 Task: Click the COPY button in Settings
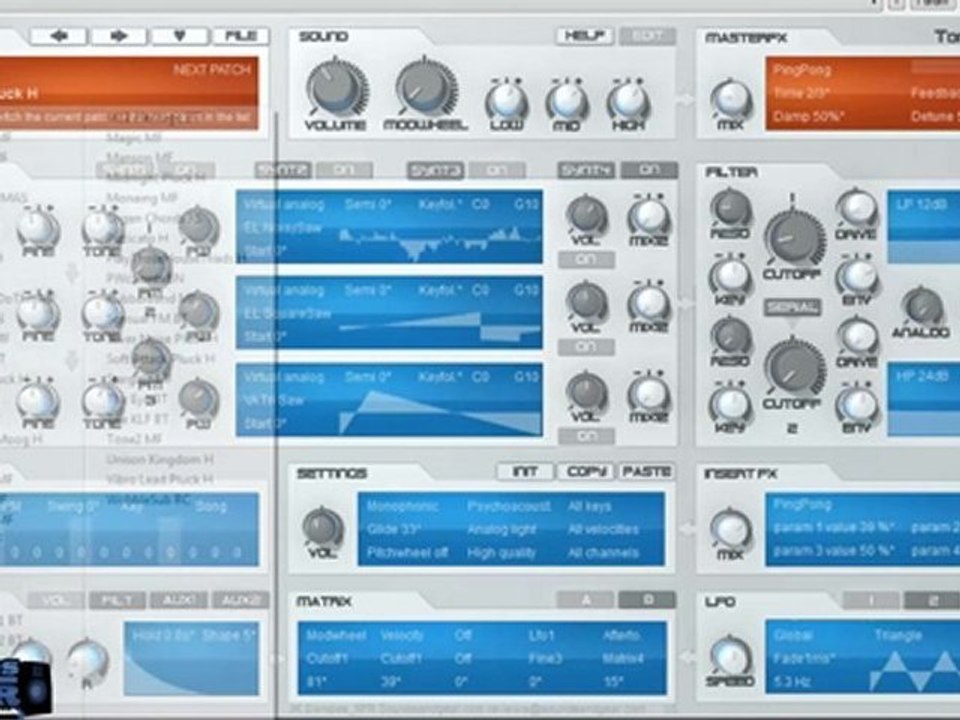pos(586,471)
